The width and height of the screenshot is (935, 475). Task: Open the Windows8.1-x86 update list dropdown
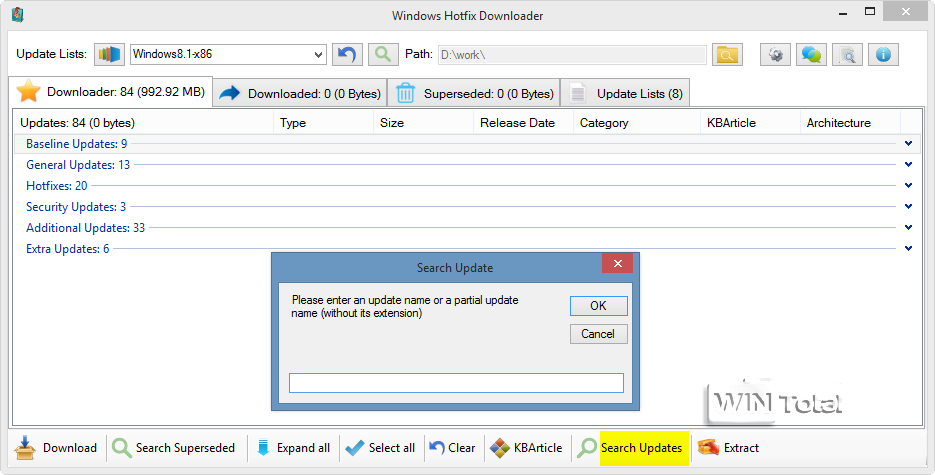pos(228,54)
